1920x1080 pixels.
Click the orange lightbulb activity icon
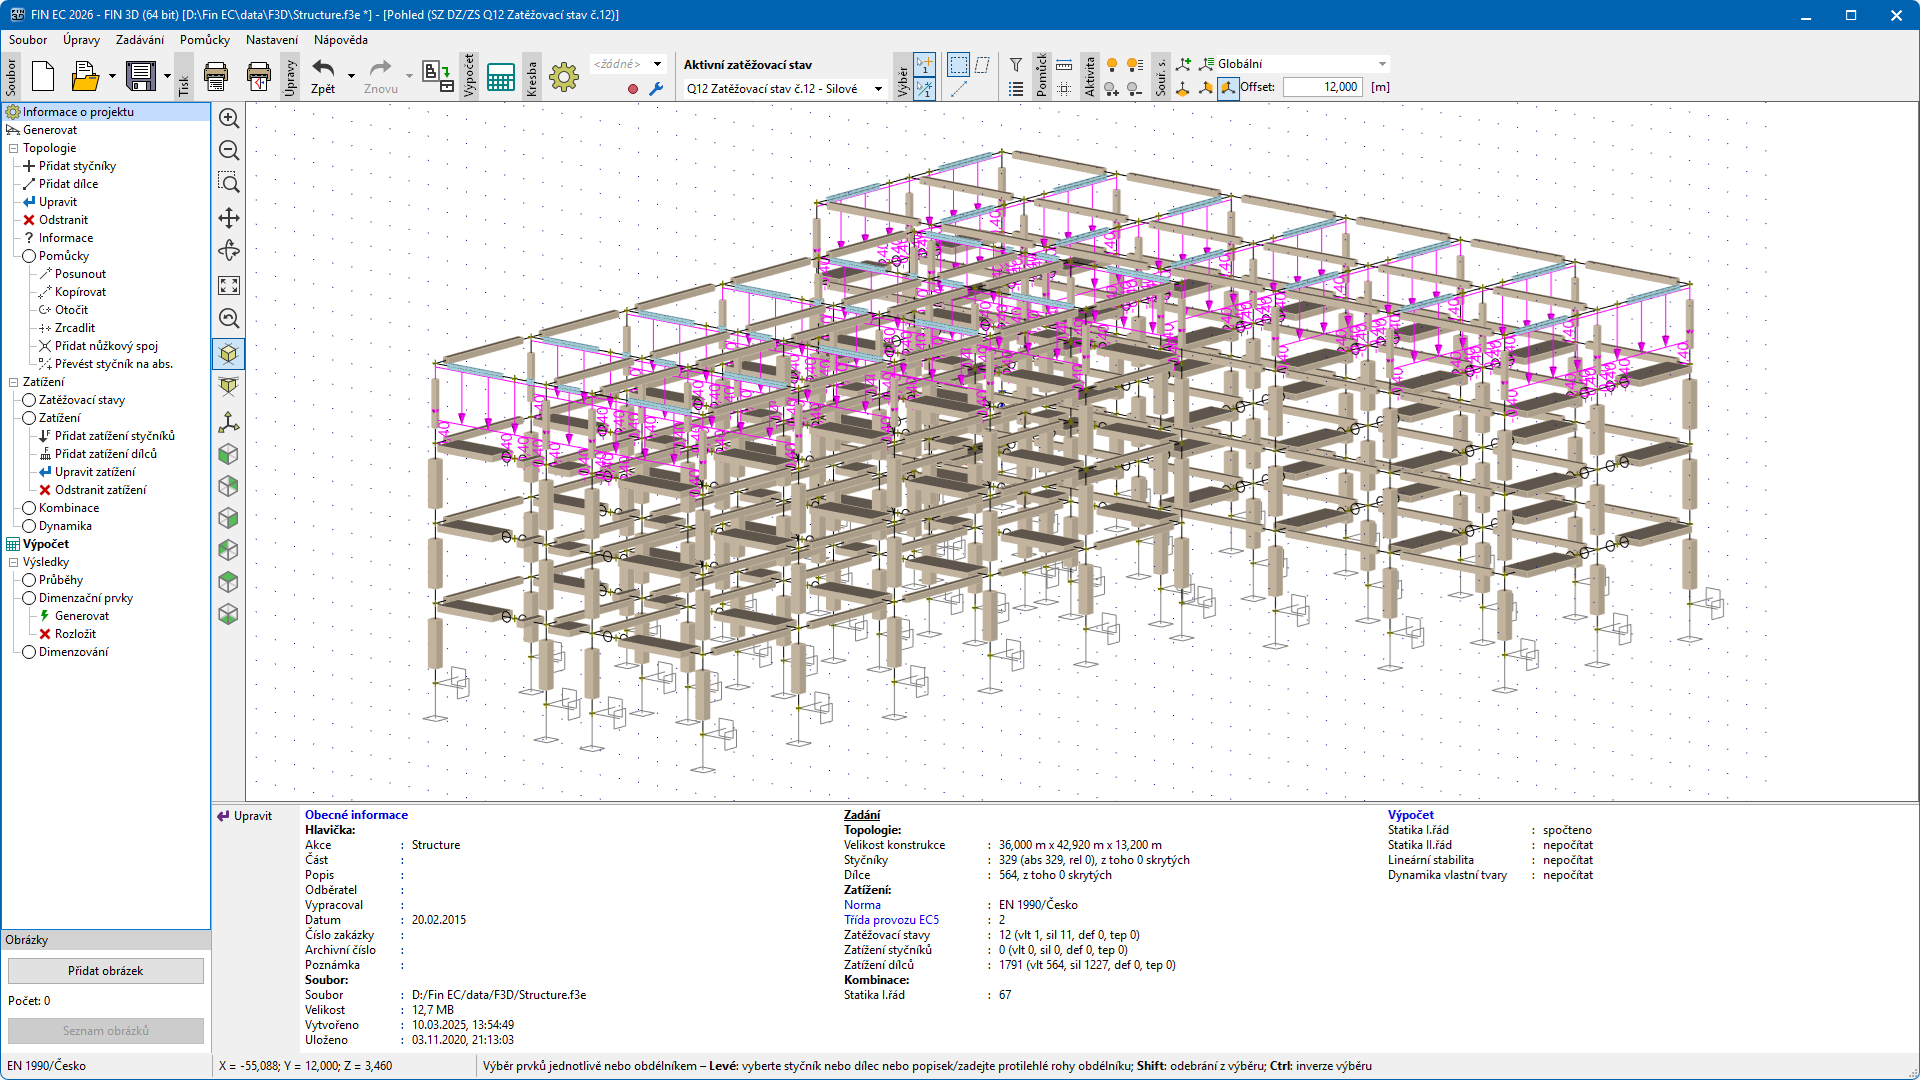(1112, 65)
